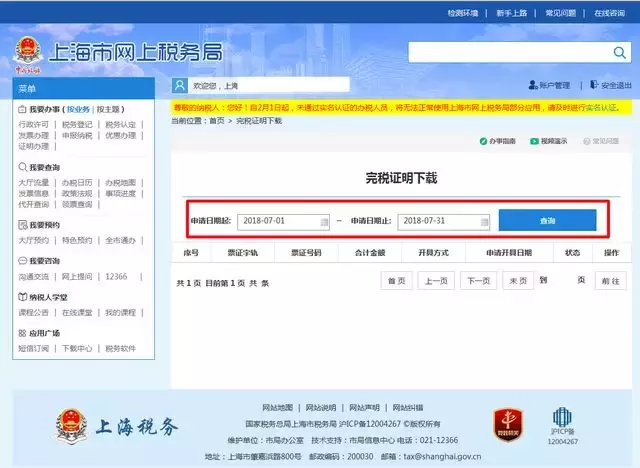Focus the 申请日期起 date field

(x=283, y=222)
